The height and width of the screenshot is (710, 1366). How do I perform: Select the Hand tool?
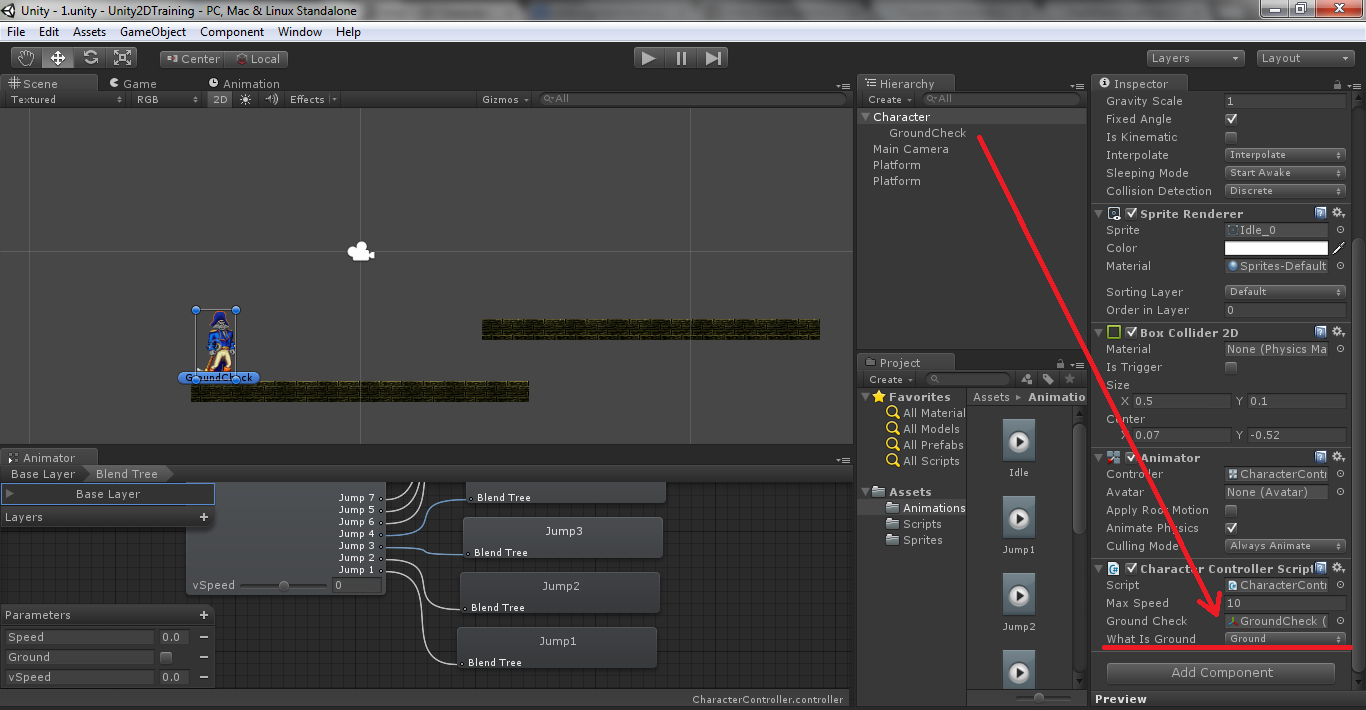(x=26, y=58)
